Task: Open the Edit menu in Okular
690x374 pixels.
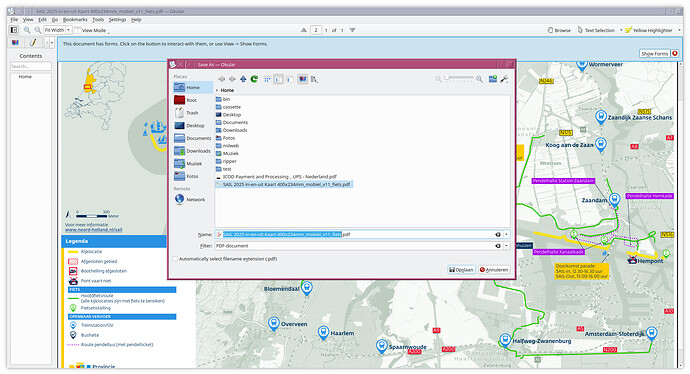Action: pos(42,20)
